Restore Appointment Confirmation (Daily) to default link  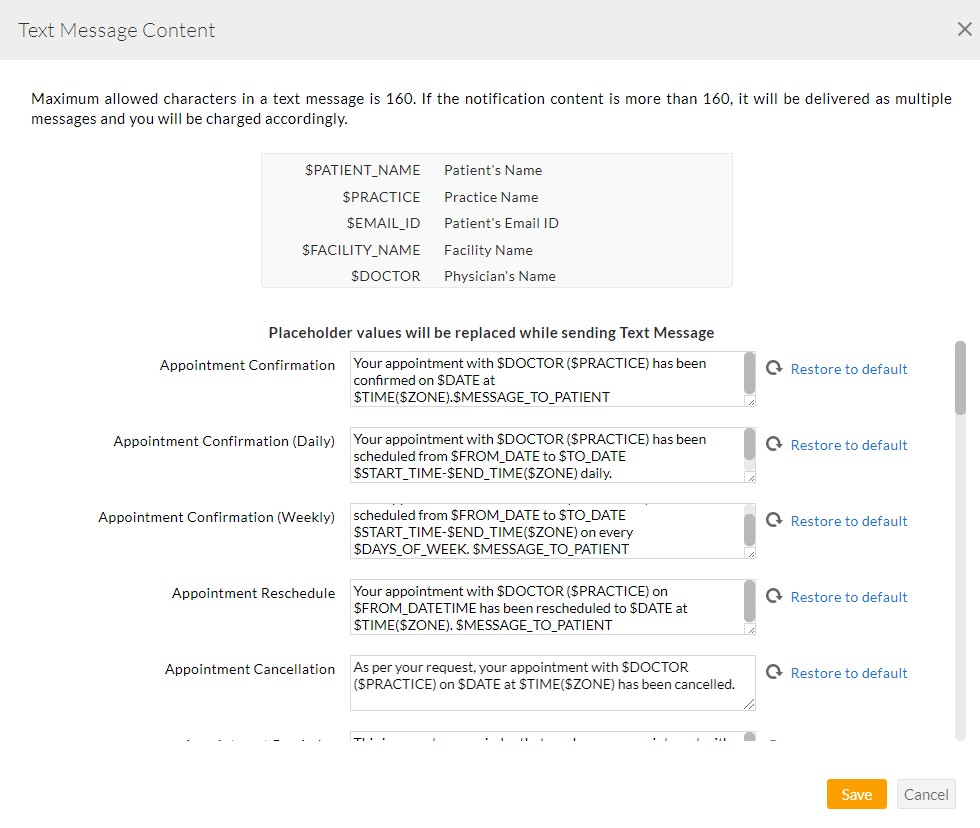848,445
